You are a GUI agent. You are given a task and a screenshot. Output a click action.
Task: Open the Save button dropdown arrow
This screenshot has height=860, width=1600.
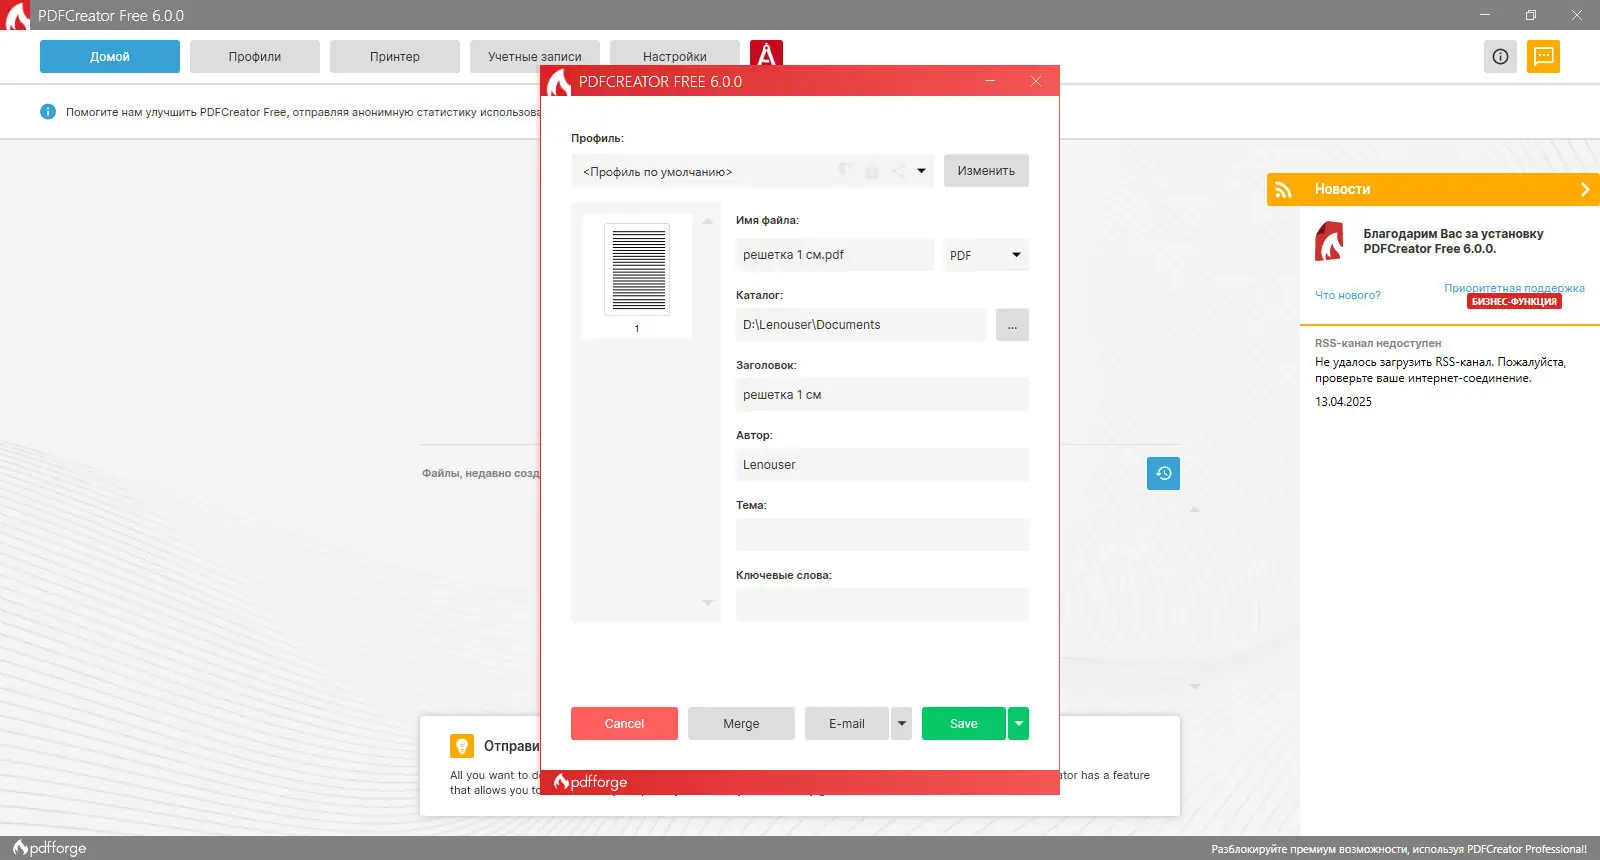pyautogui.click(x=1018, y=723)
